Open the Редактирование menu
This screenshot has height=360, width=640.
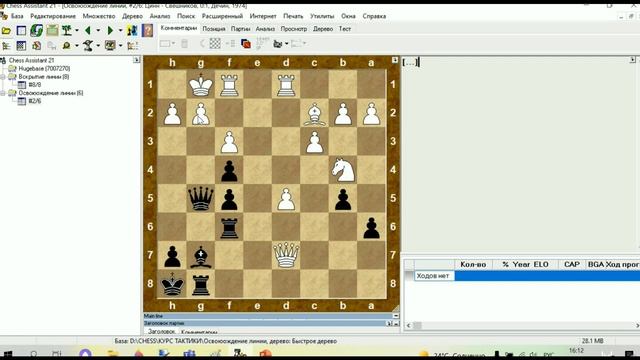pos(53,16)
